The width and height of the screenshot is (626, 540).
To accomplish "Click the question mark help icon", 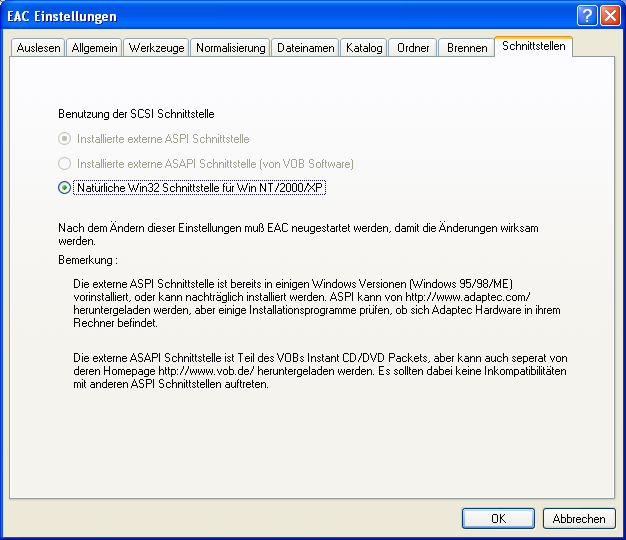I will [587, 16].
